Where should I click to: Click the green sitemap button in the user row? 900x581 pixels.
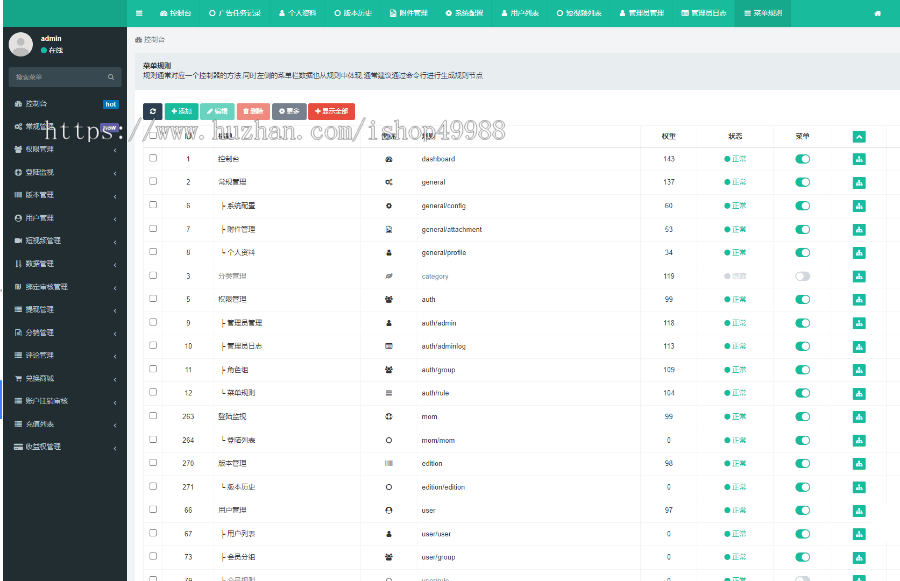(859, 510)
